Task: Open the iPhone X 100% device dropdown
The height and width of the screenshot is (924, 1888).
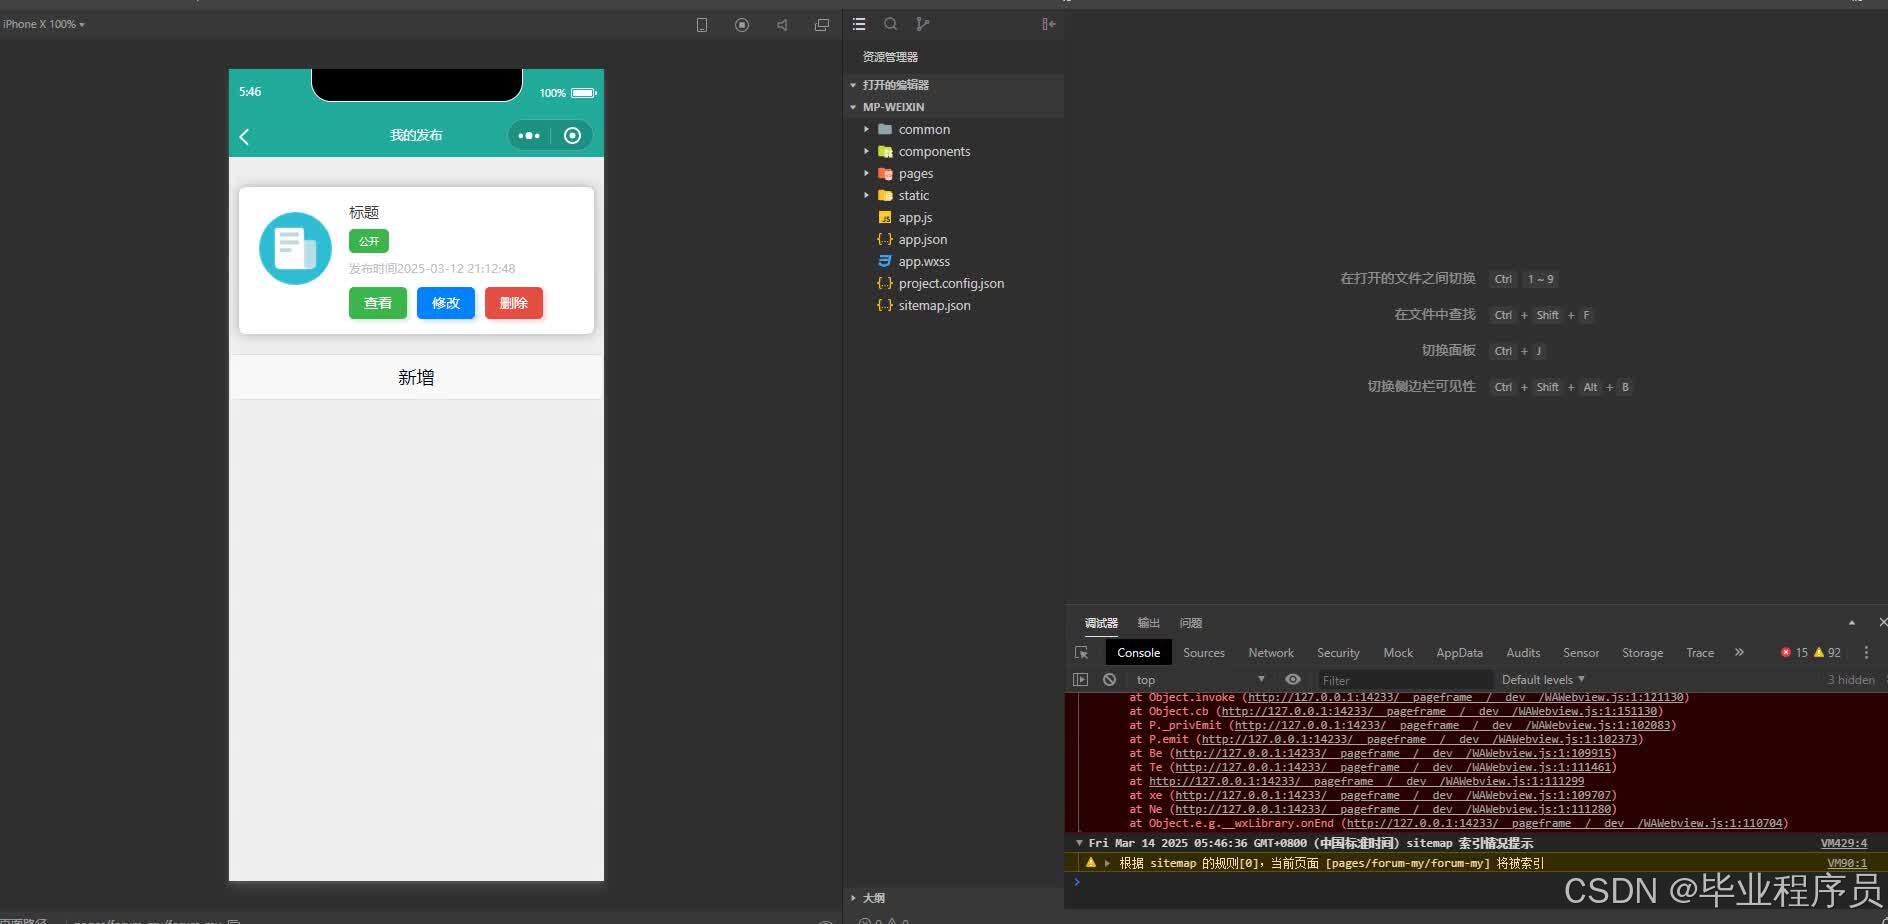Action: 44,24
